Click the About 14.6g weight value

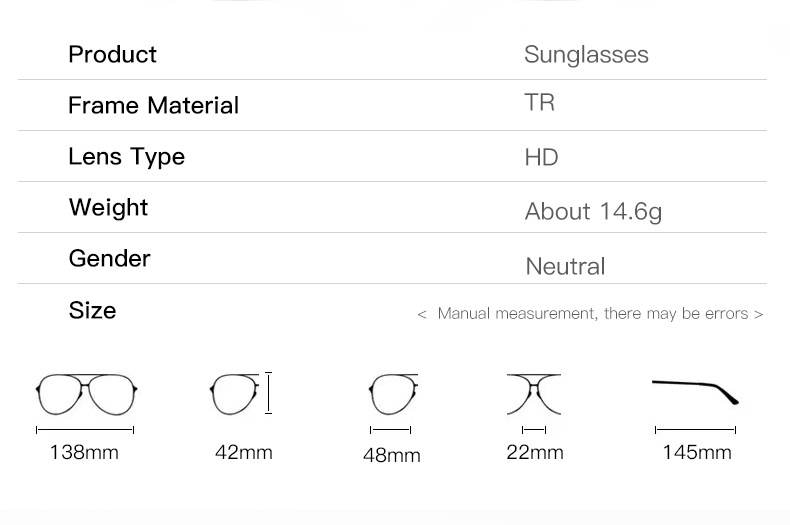[x=593, y=212]
